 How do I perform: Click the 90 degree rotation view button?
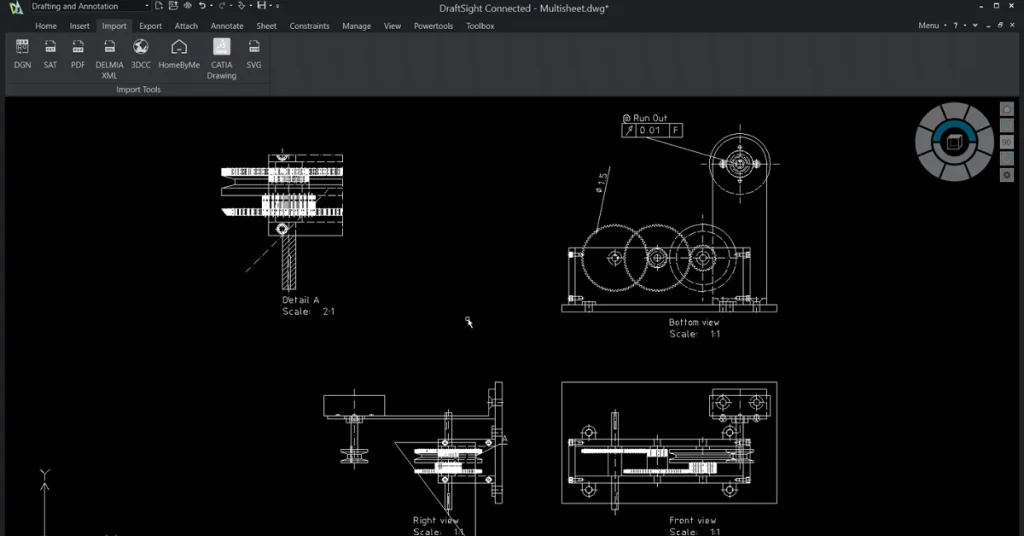(1007, 142)
